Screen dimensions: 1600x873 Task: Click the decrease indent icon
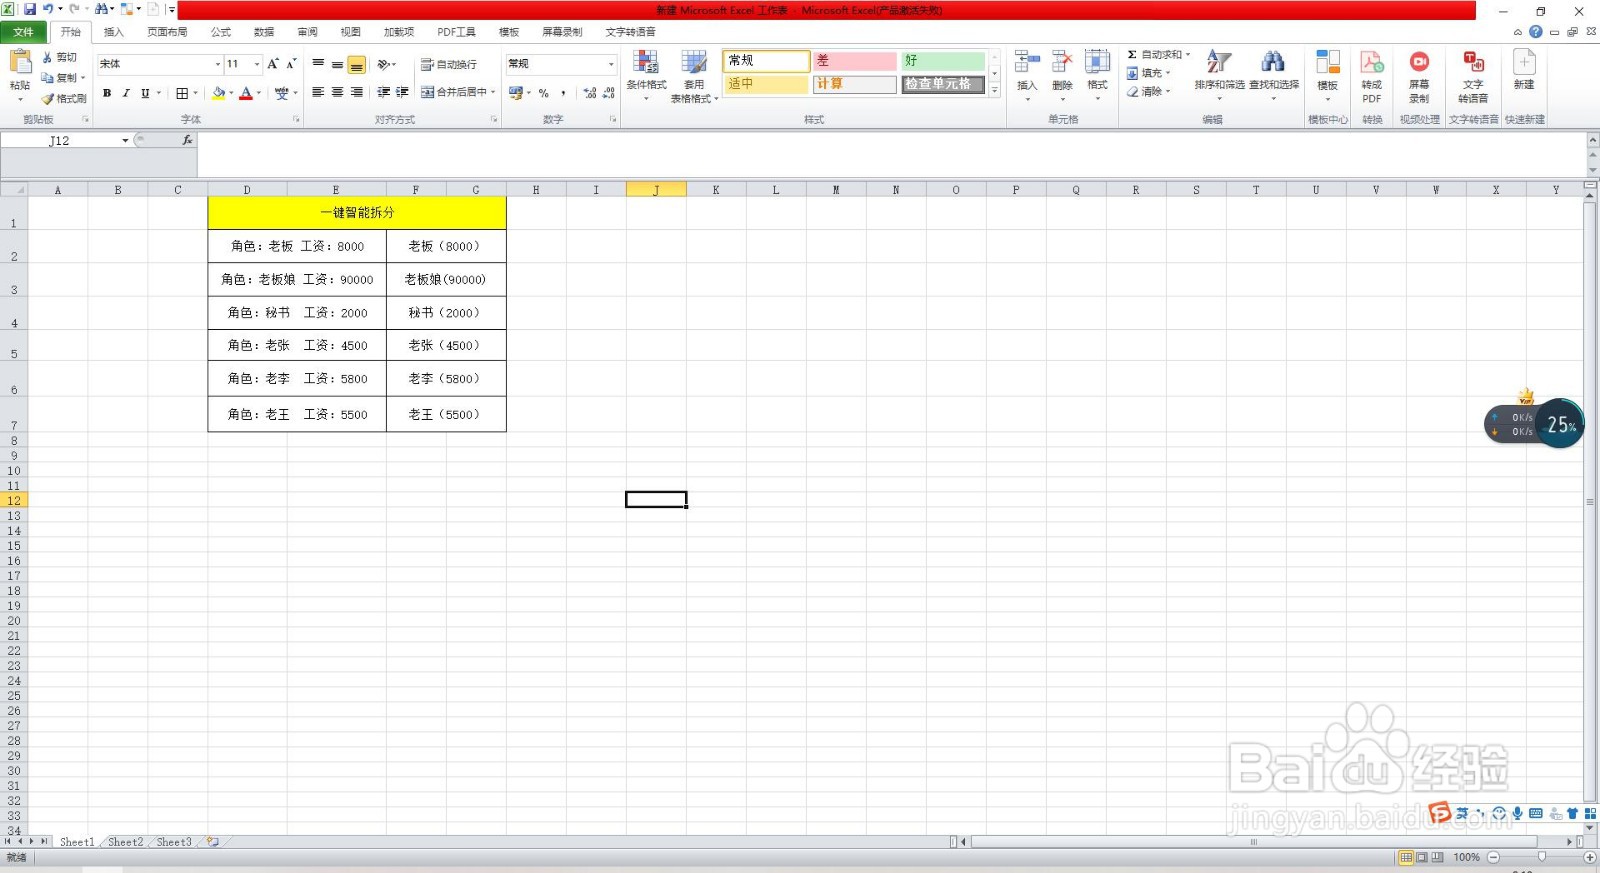point(384,92)
